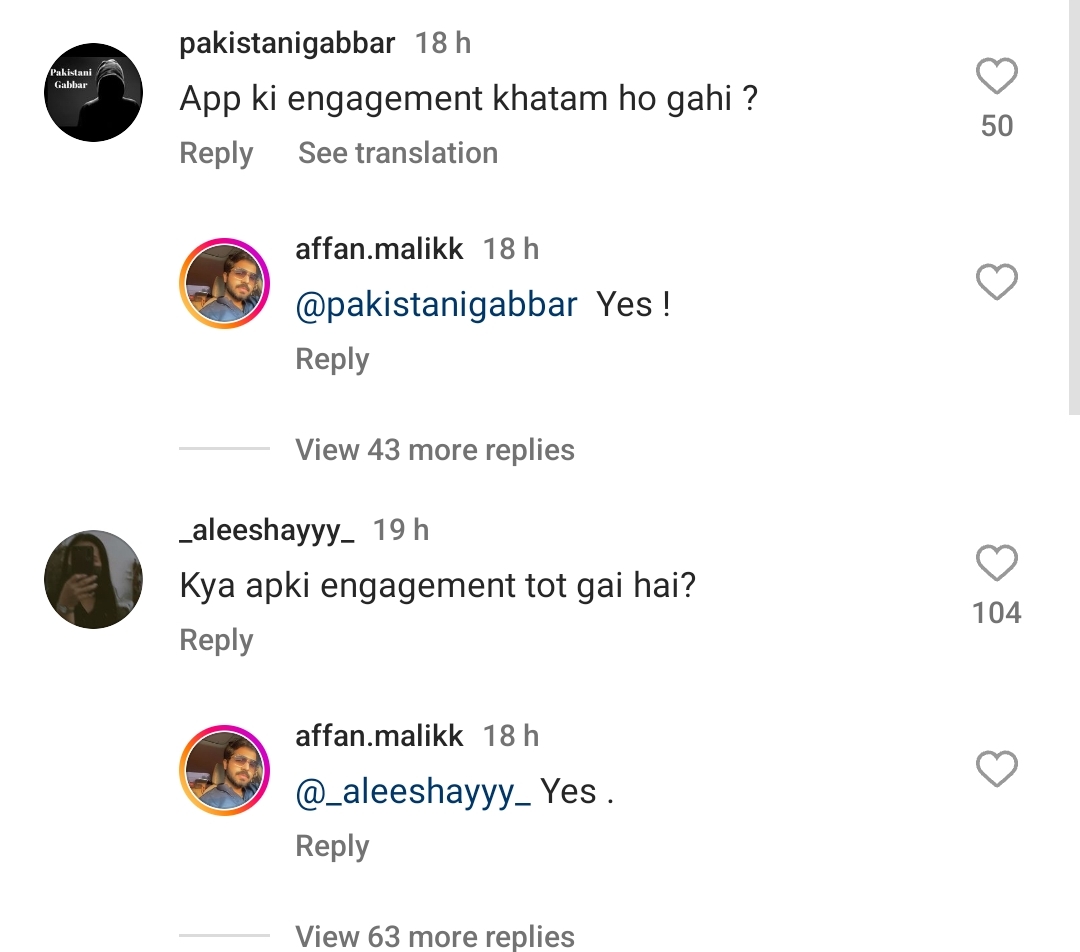Reply to _aleeshayyy_'s comment
This screenshot has width=1080, height=952.
tap(215, 640)
